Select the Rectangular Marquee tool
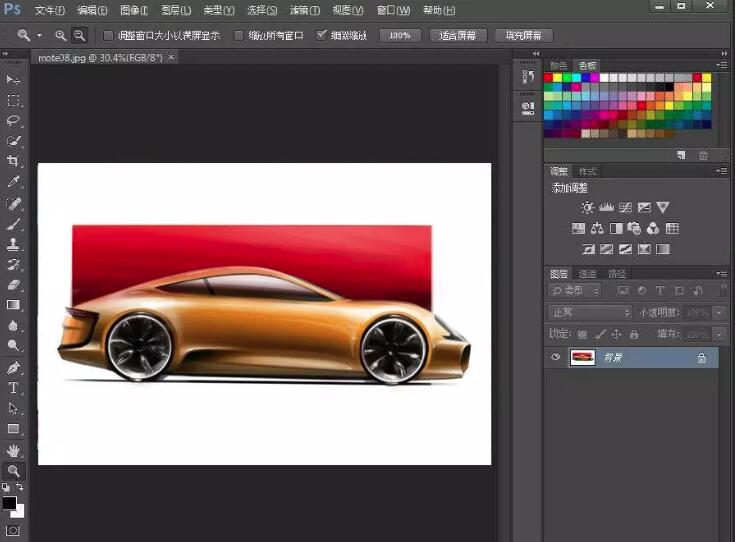Image resolution: width=736 pixels, height=542 pixels. [14, 100]
